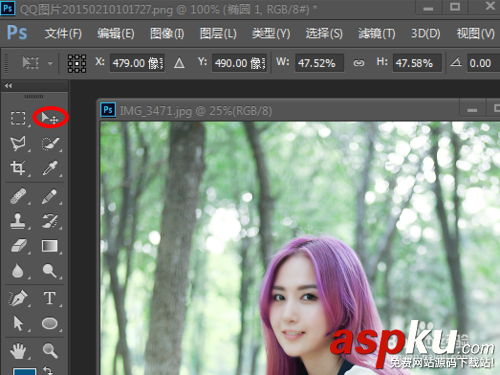The height and width of the screenshot is (375, 500).
Task: Click the Ps logo beside menu bar
Action: click(x=17, y=33)
